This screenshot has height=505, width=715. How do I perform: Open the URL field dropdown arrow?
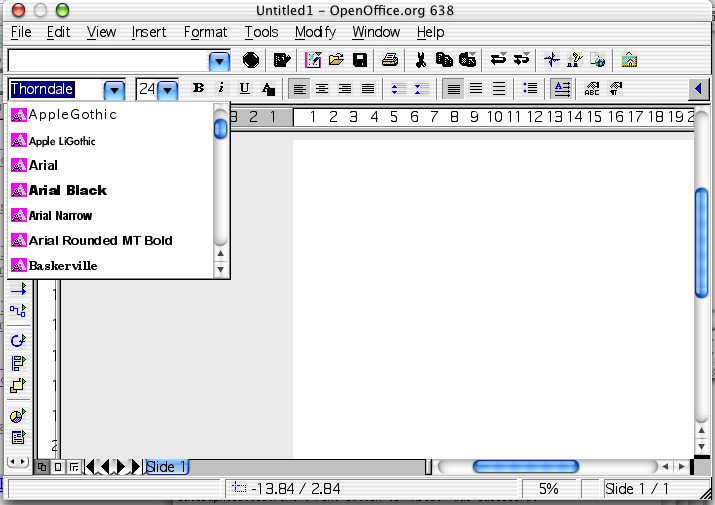tap(219, 61)
